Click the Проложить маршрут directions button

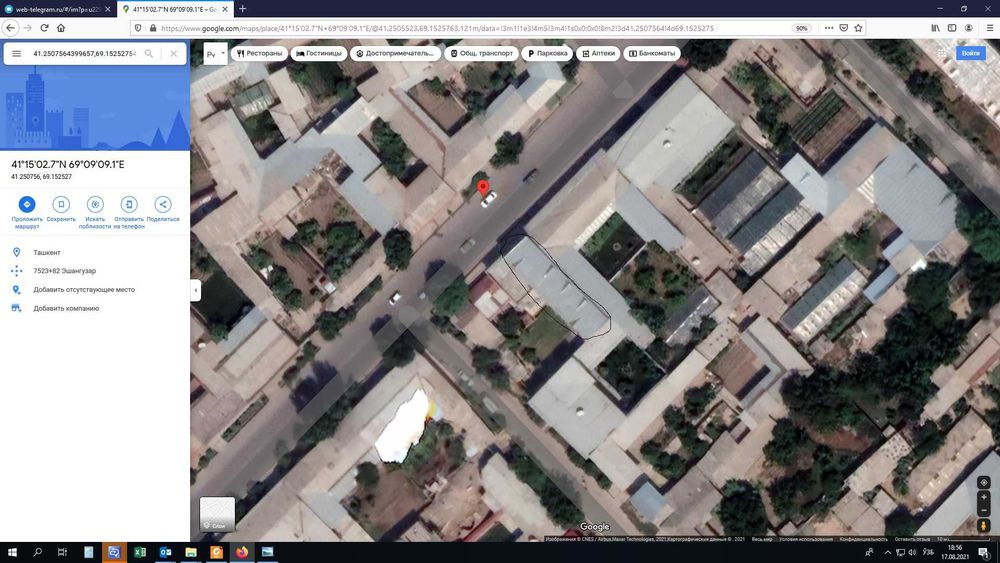pos(27,204)
